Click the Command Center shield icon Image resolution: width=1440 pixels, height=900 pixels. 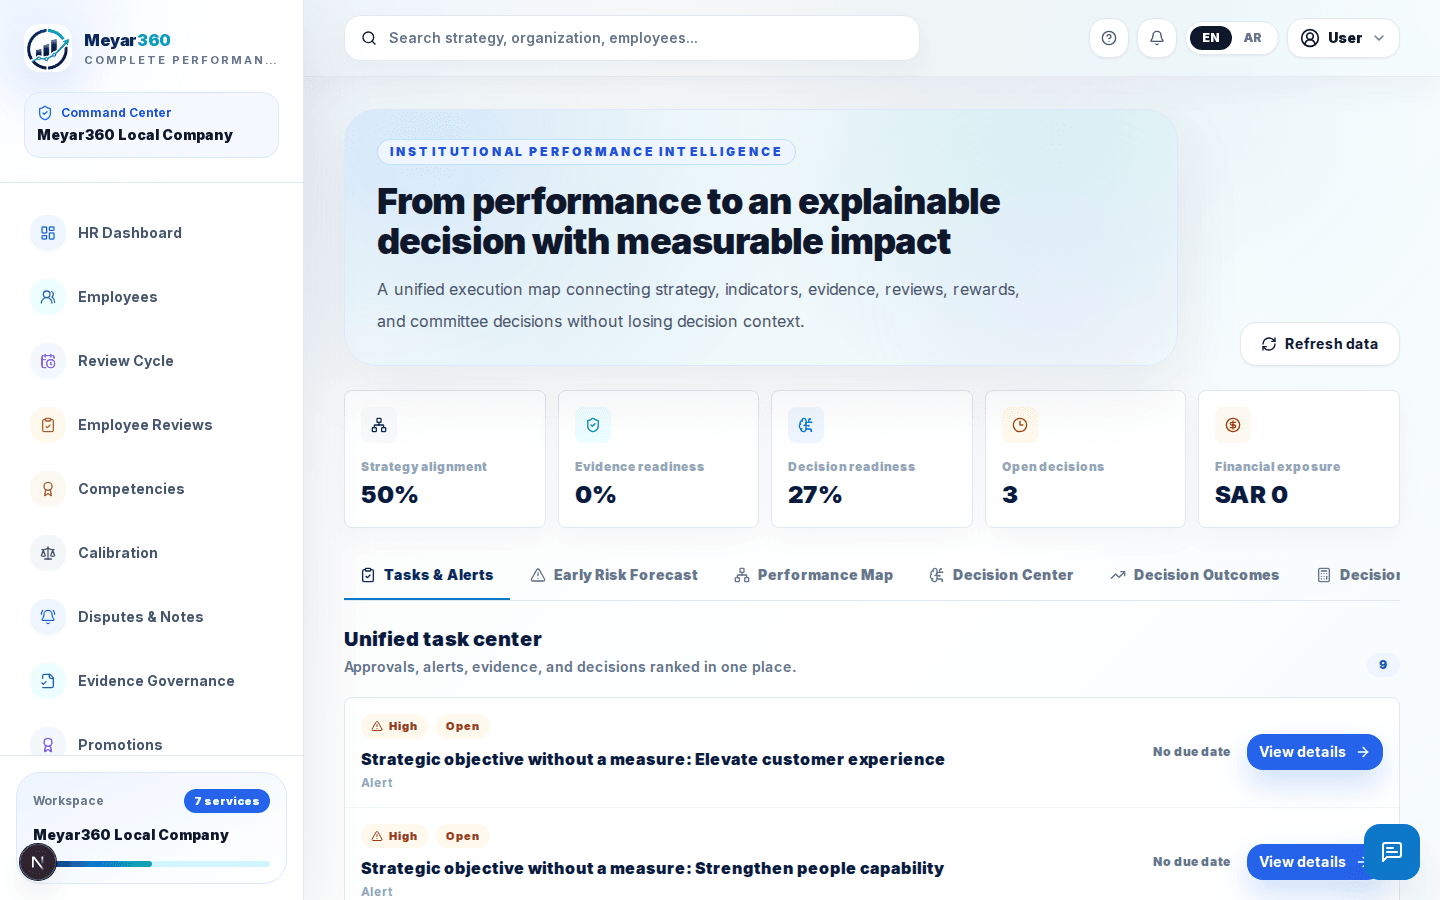45,113
